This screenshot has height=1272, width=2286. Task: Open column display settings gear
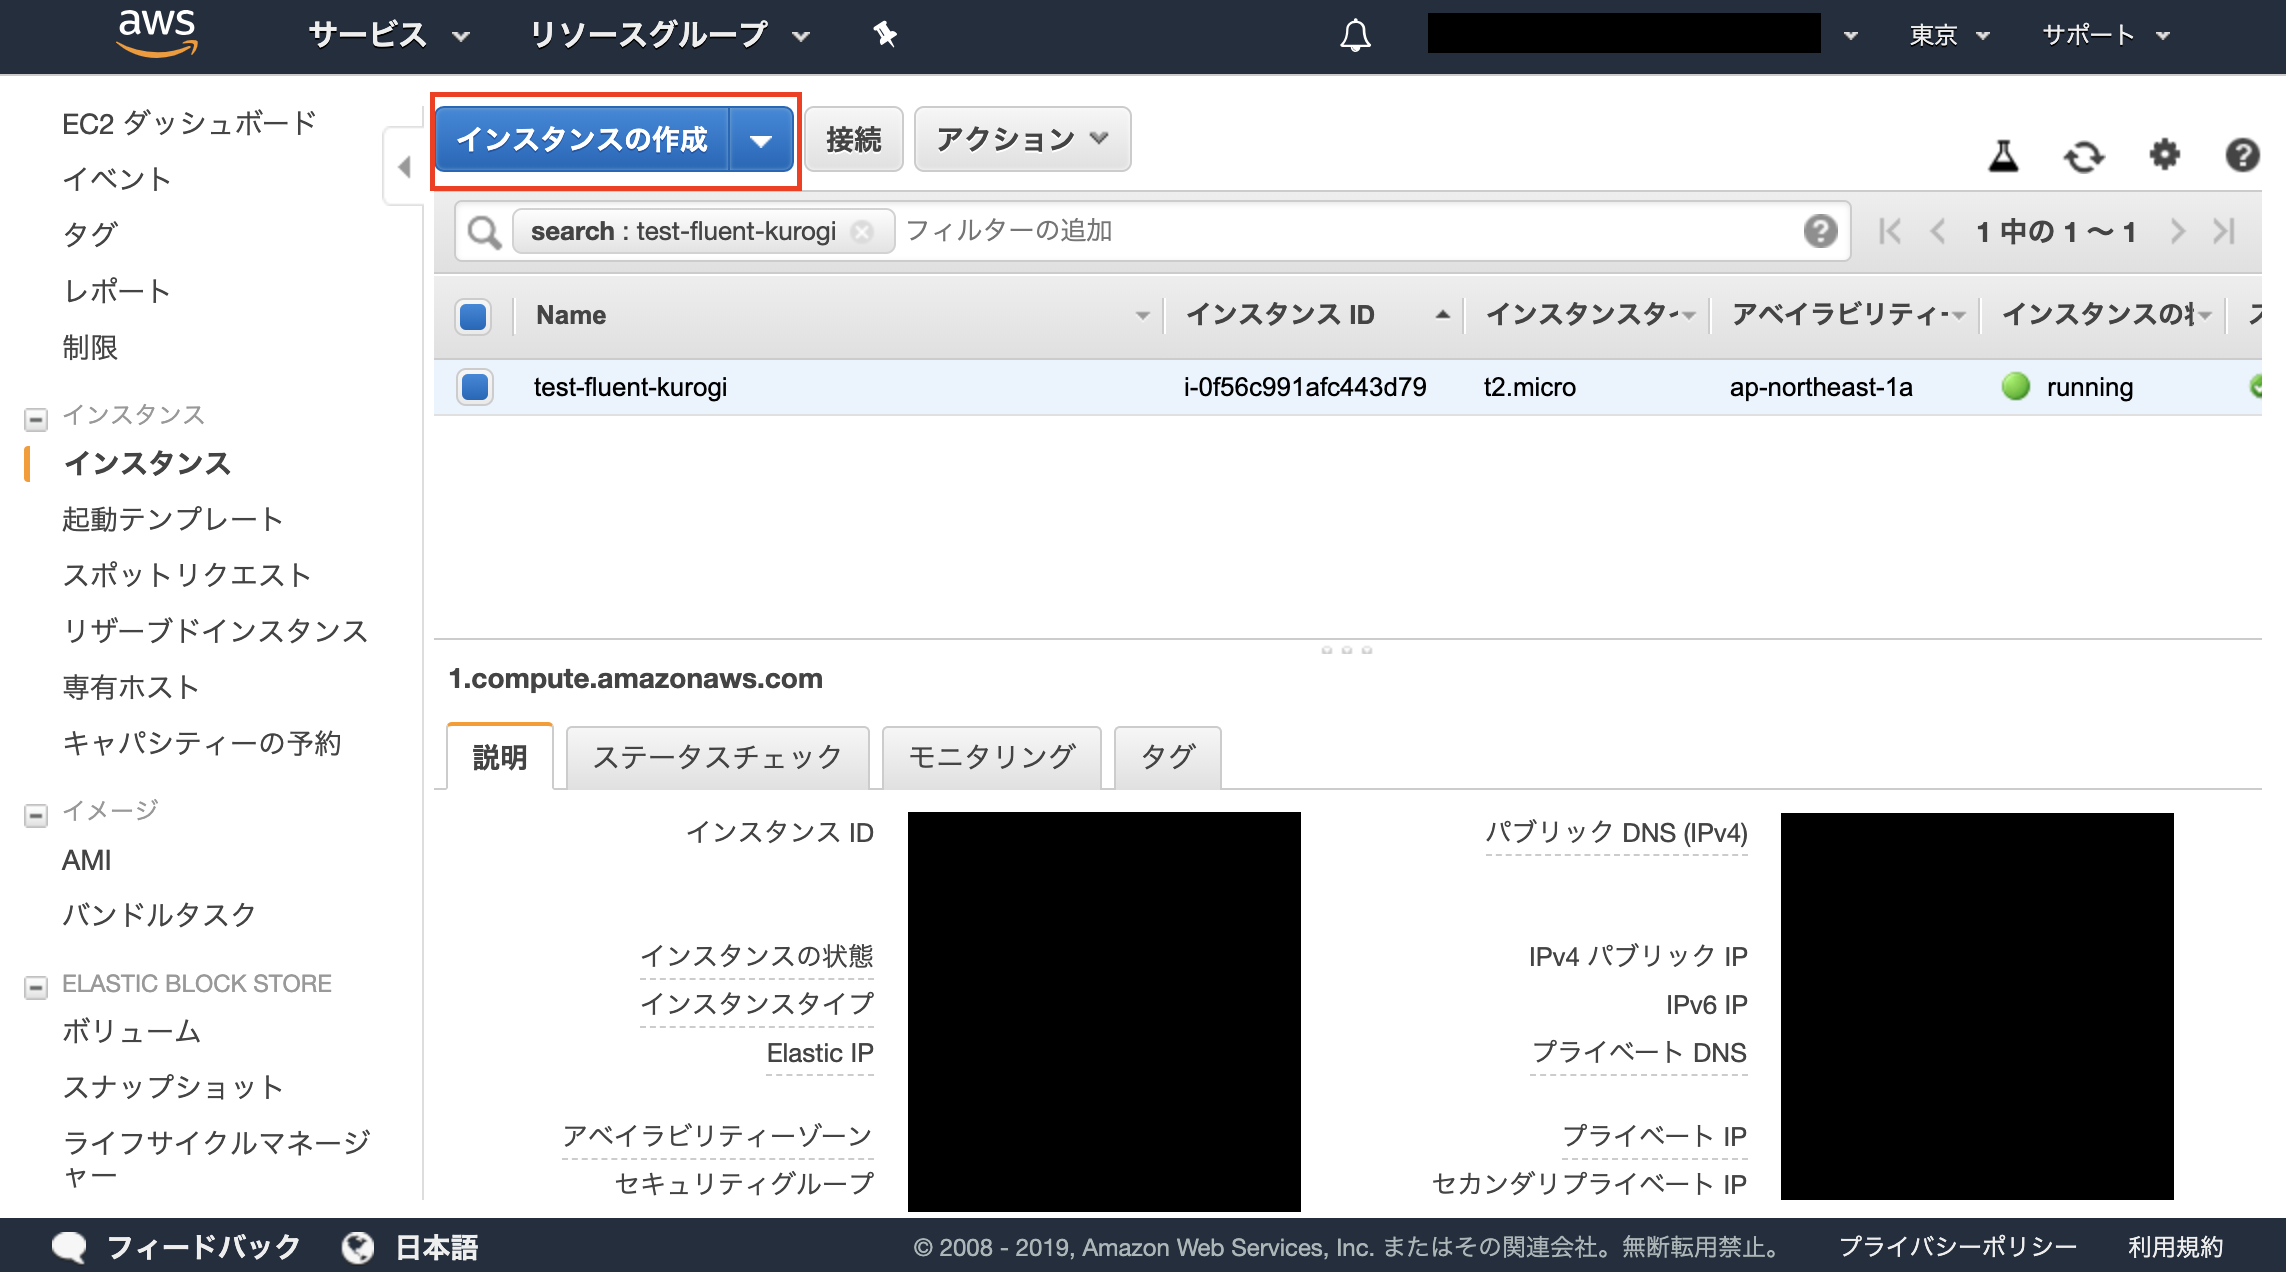(2164, 157)
